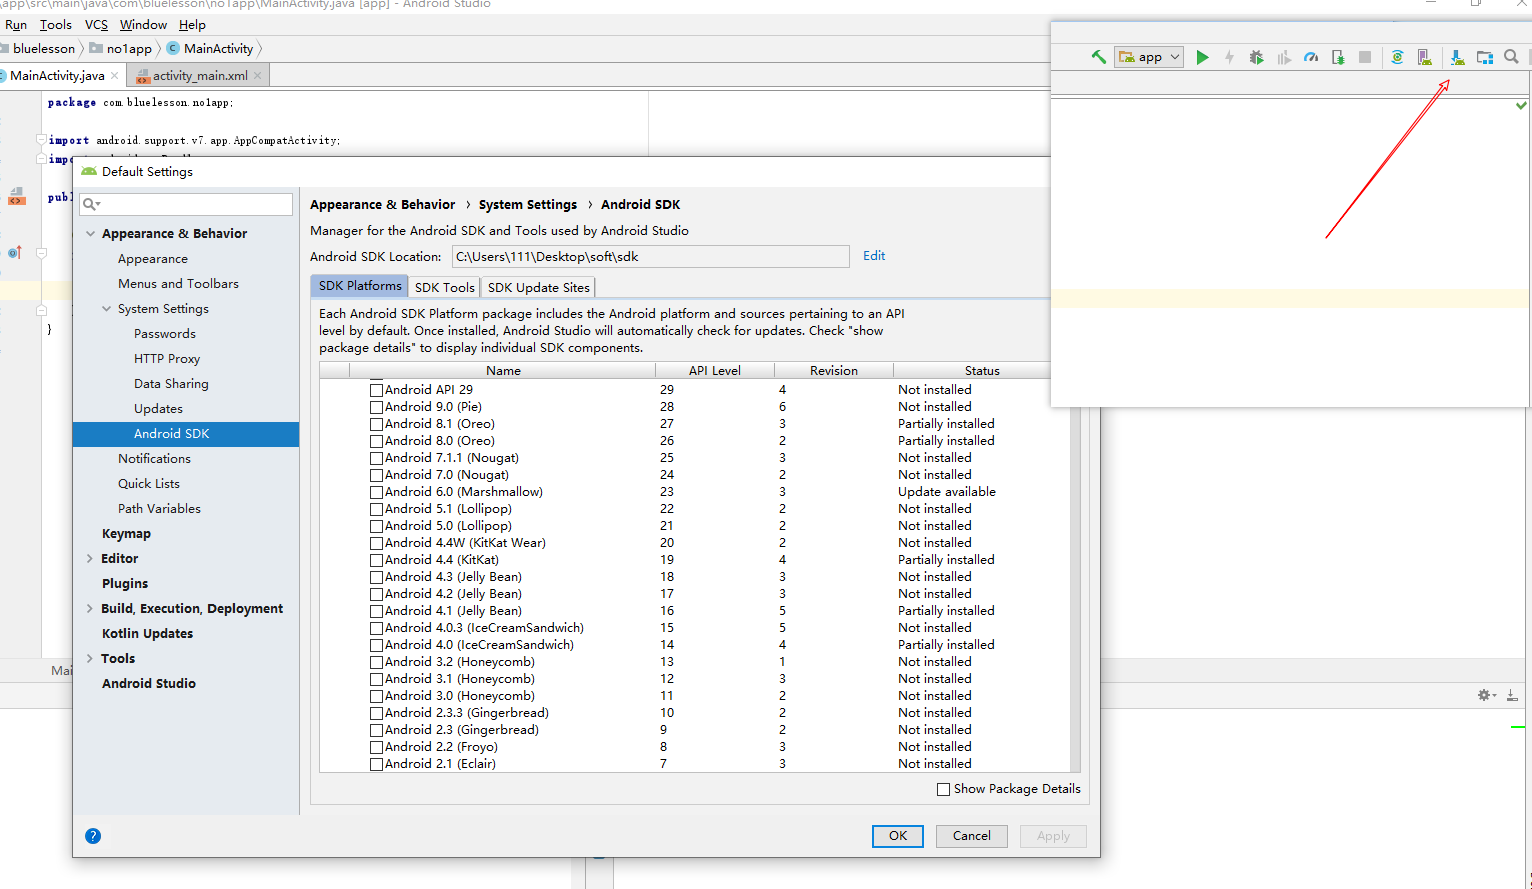1532x889 pixels.
Task: Switch to the SDK Tools tab
Action: (445, 287)
